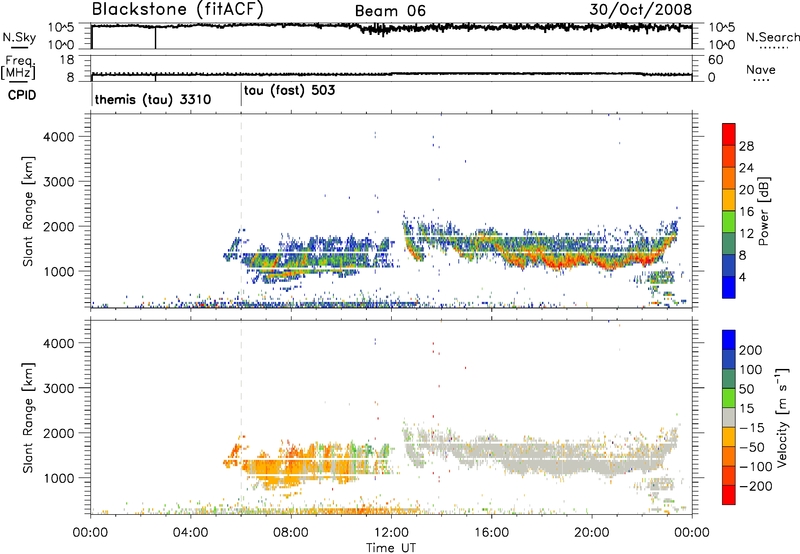Click the red segment of the power colorbar

pyautogui.click(x=729, y=134)
